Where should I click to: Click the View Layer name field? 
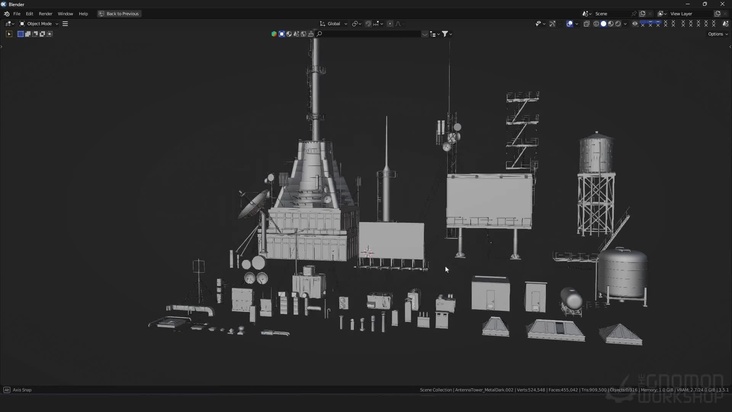tap(691, 14)
